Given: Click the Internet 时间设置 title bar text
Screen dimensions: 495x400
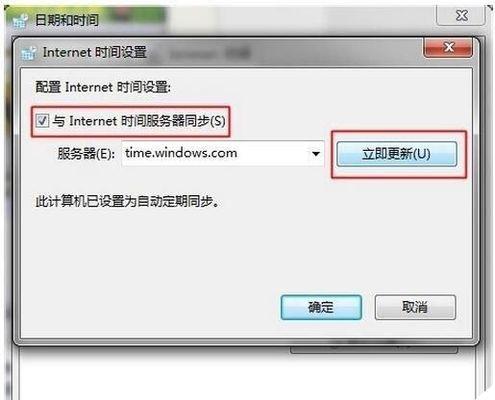Looking at the screenshot, I should point(95,53).
